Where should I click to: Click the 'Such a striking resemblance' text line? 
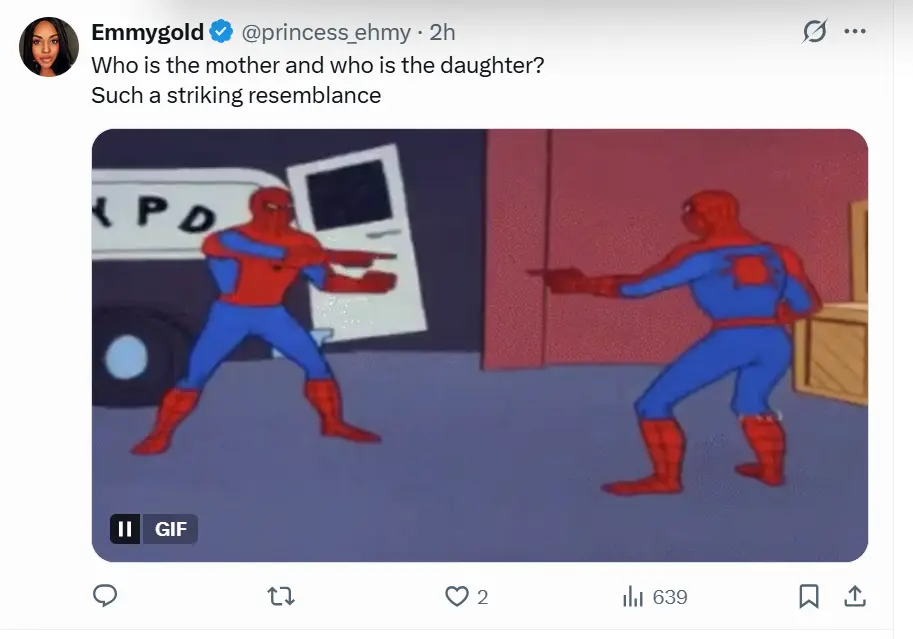236,95
